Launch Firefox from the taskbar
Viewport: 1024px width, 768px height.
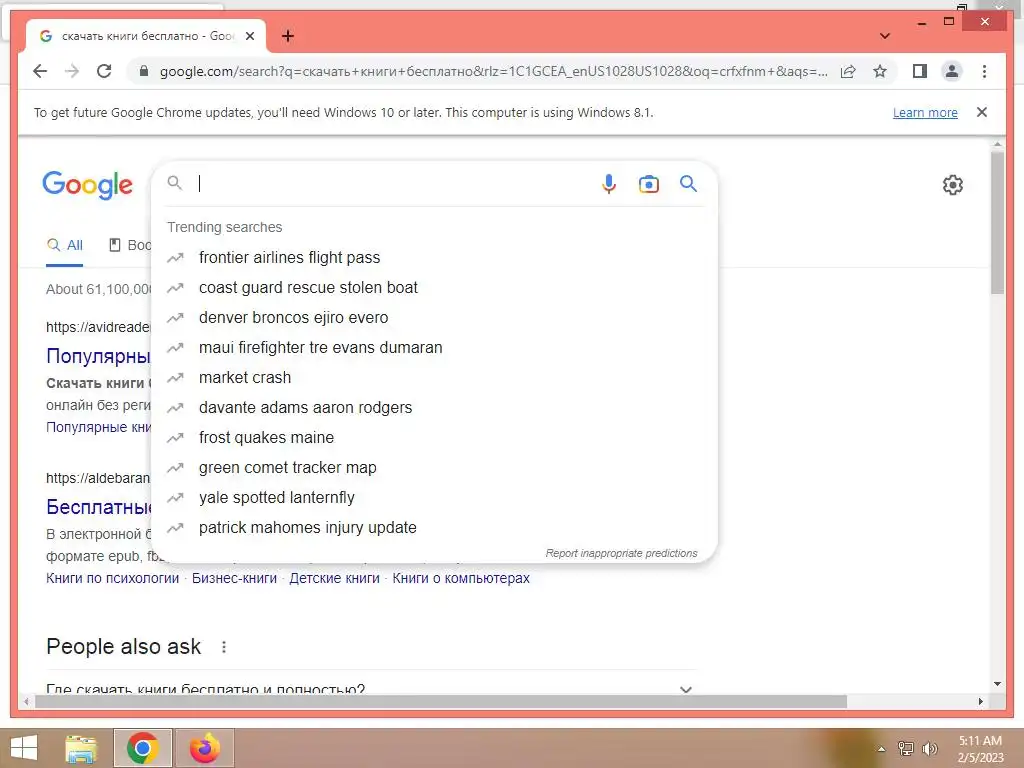205,748
